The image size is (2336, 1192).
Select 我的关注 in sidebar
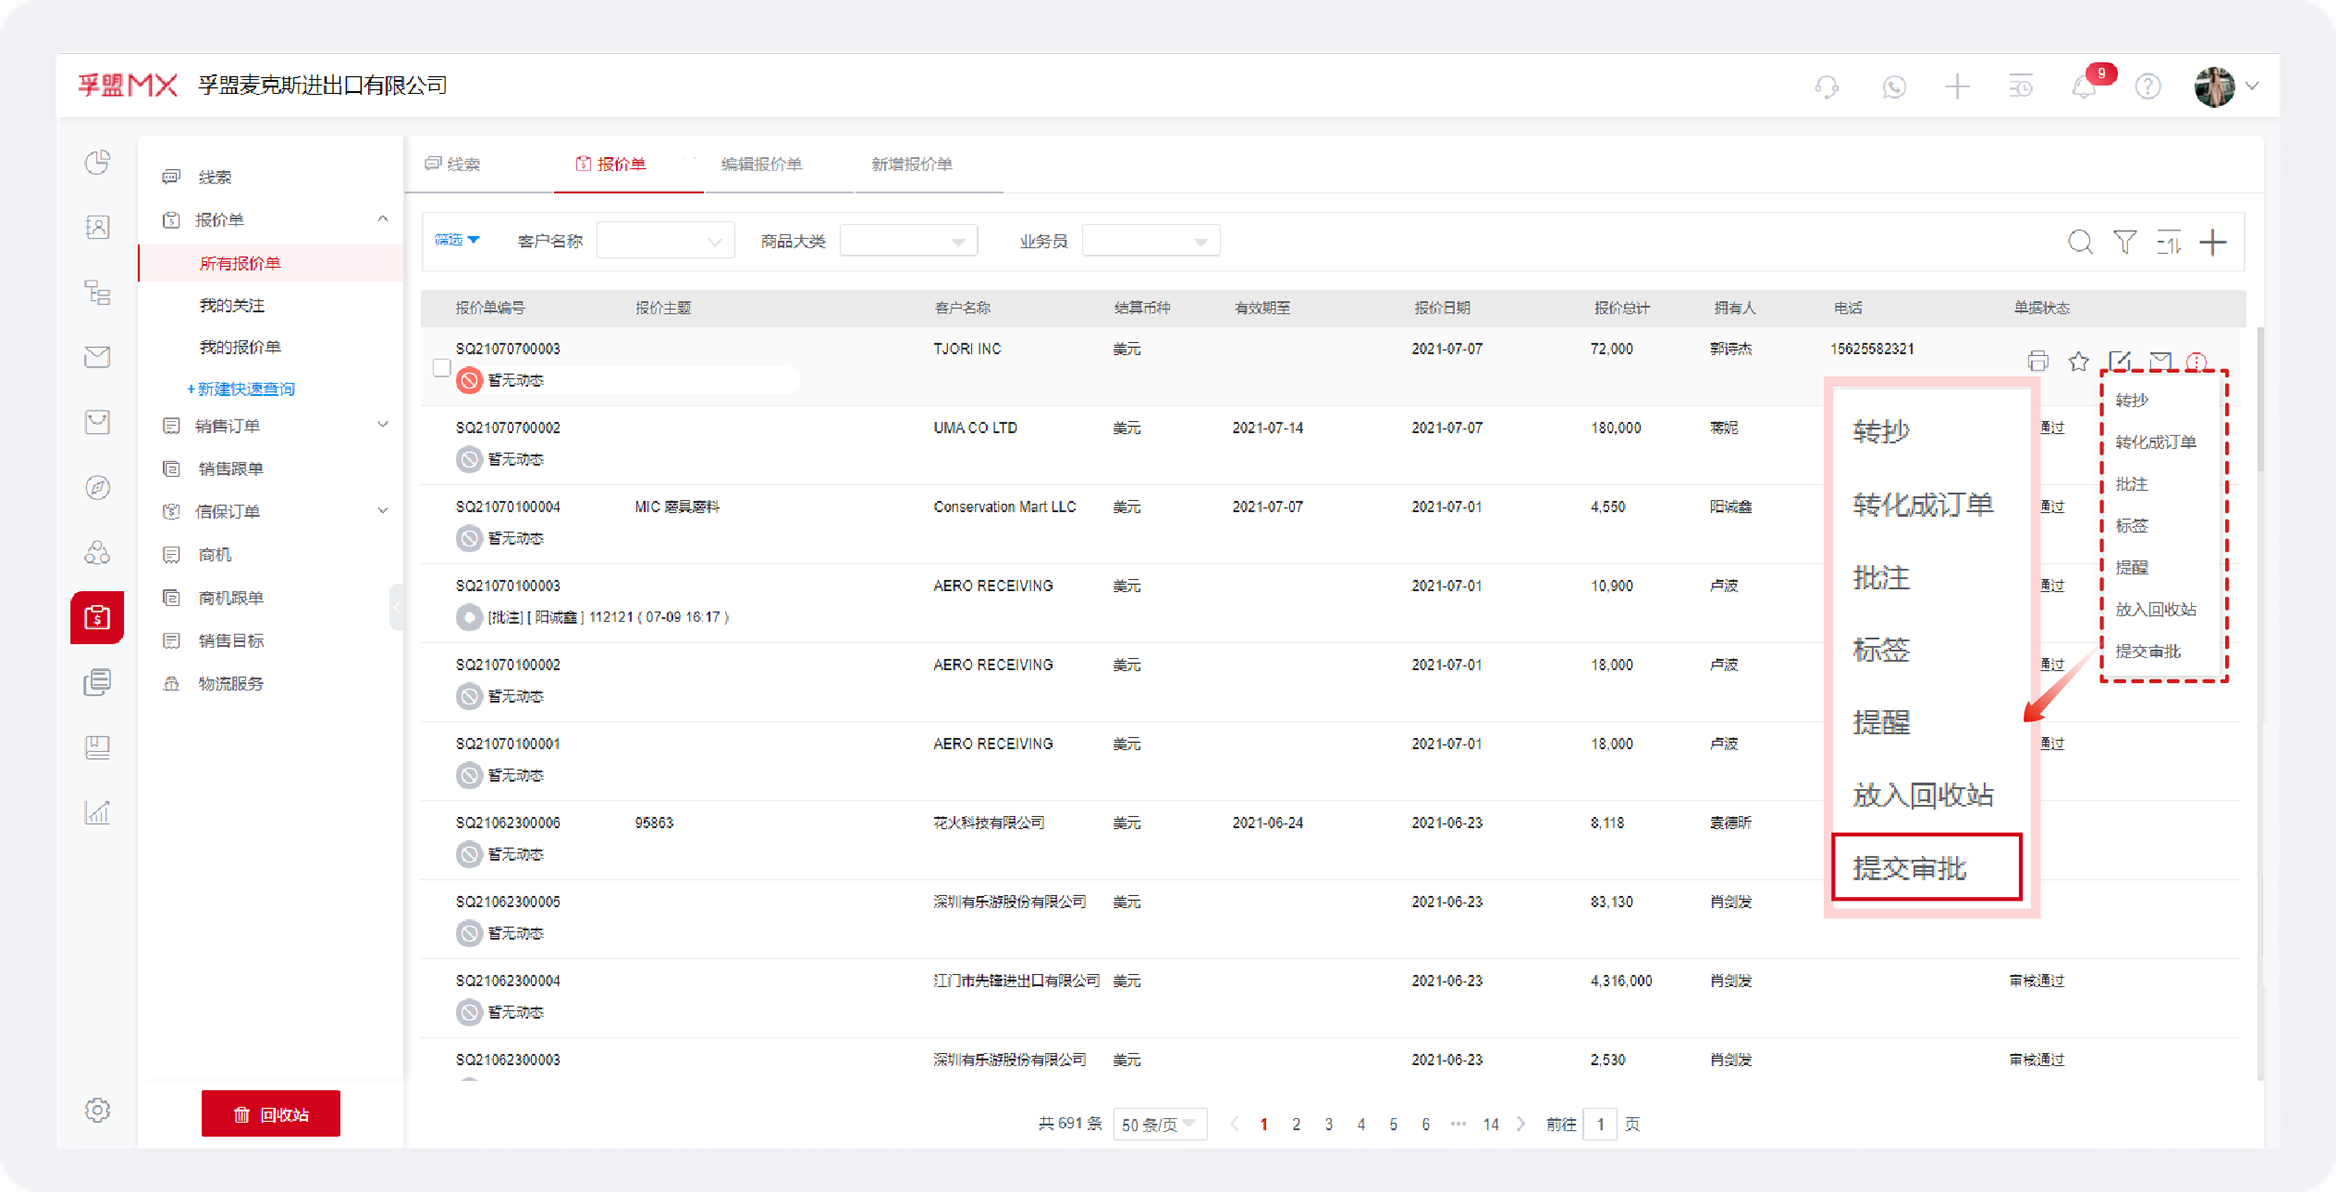(232, 305)
